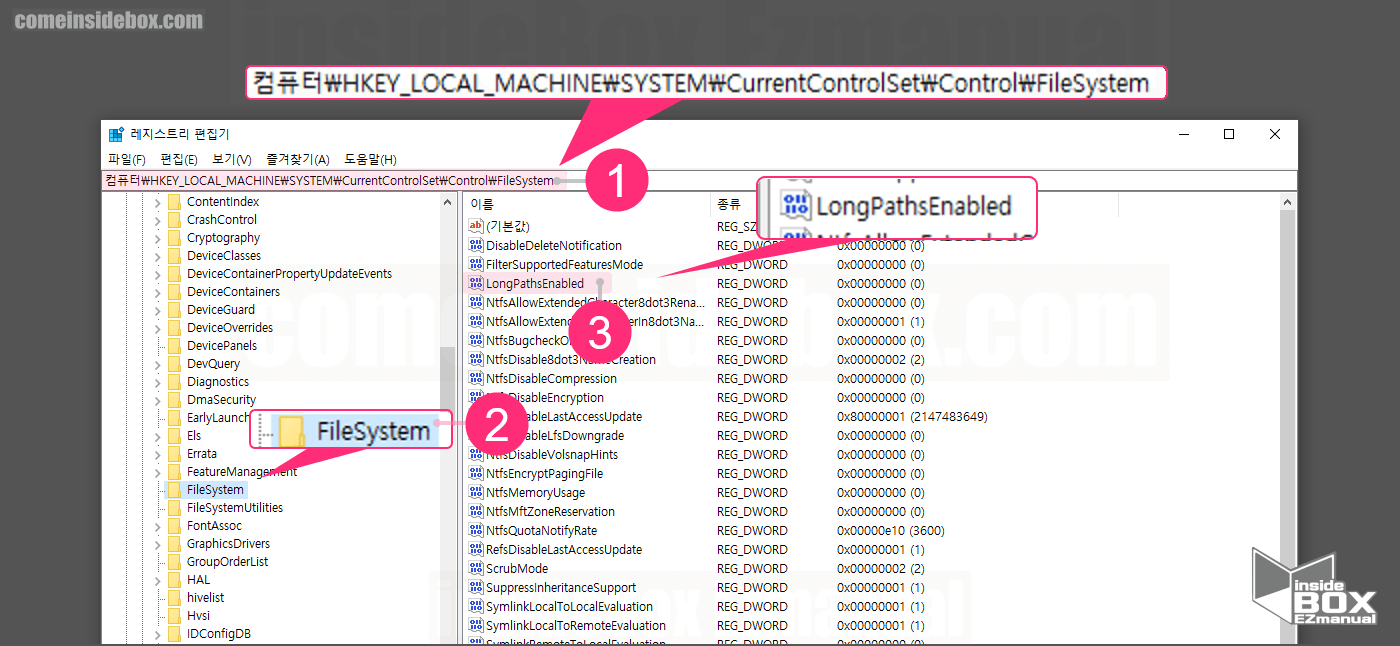Viewport: 1400px width, 646px height.
Task: Open the 편집(E) menu
Action: point(179,160)
